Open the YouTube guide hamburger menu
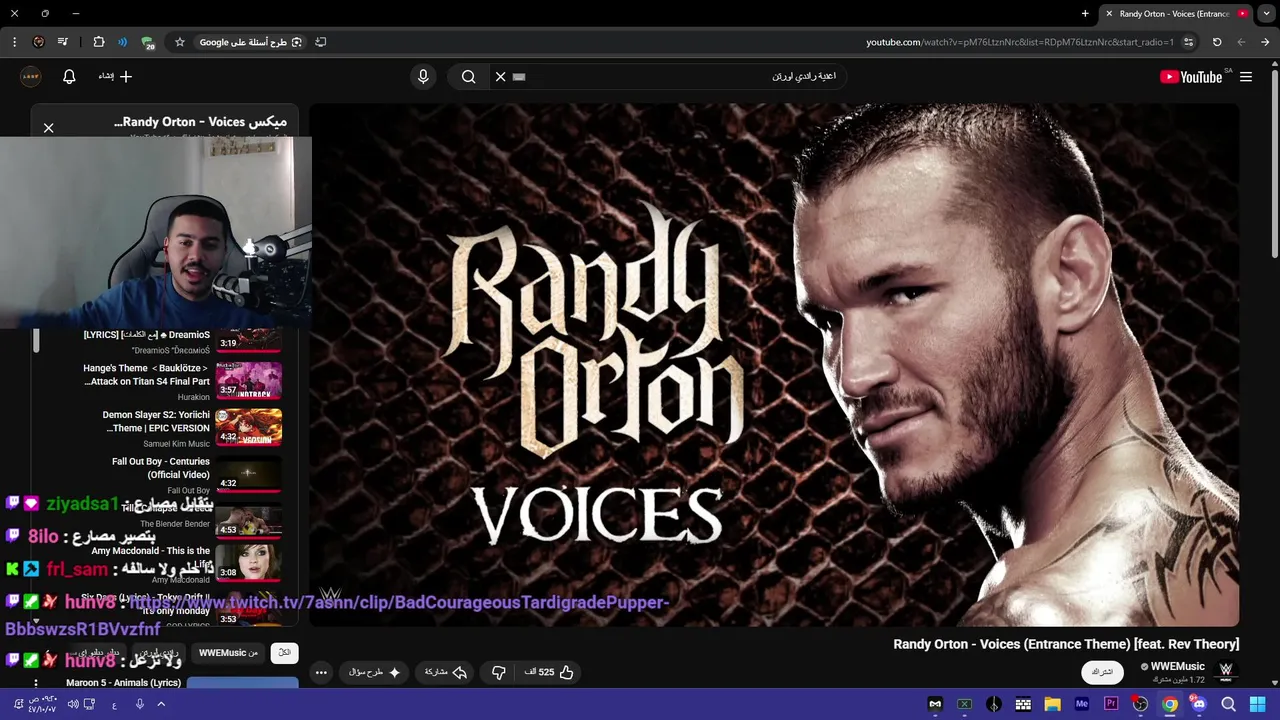The image size is (1280, 720). [1246, 77]
